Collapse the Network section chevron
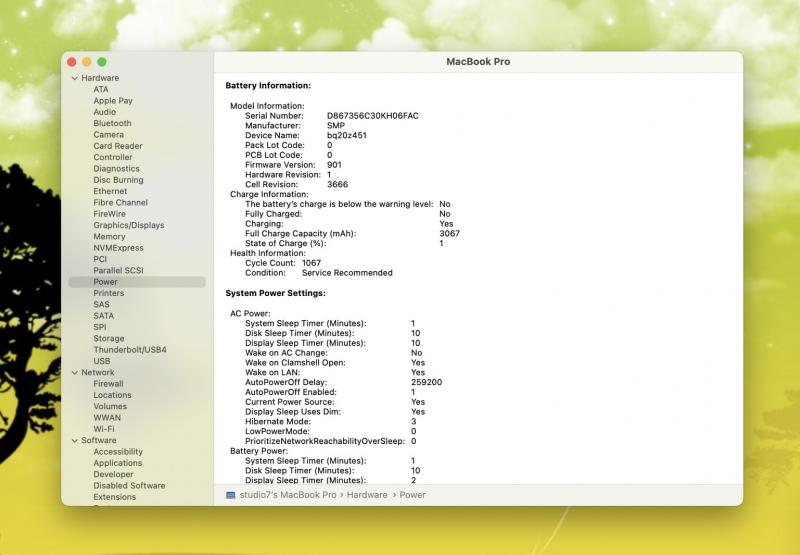This screenshot has height=555, width=800. (75, 372)
